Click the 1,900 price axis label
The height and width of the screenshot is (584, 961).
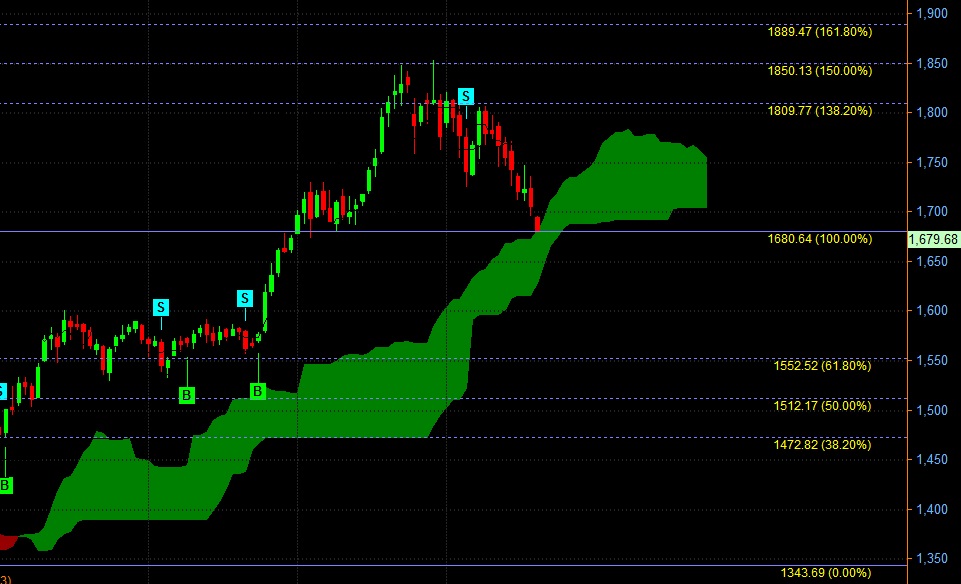point(932,13)
